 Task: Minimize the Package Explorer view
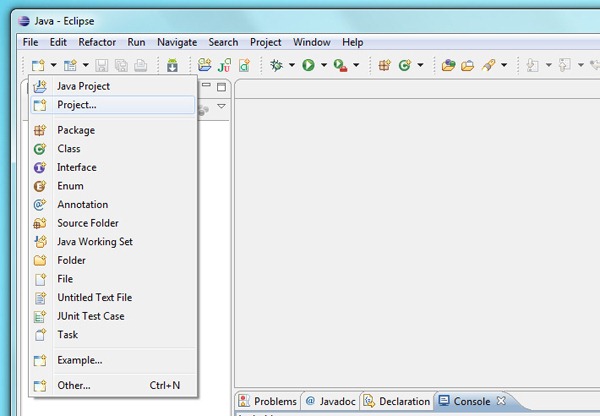click(206, 85)
